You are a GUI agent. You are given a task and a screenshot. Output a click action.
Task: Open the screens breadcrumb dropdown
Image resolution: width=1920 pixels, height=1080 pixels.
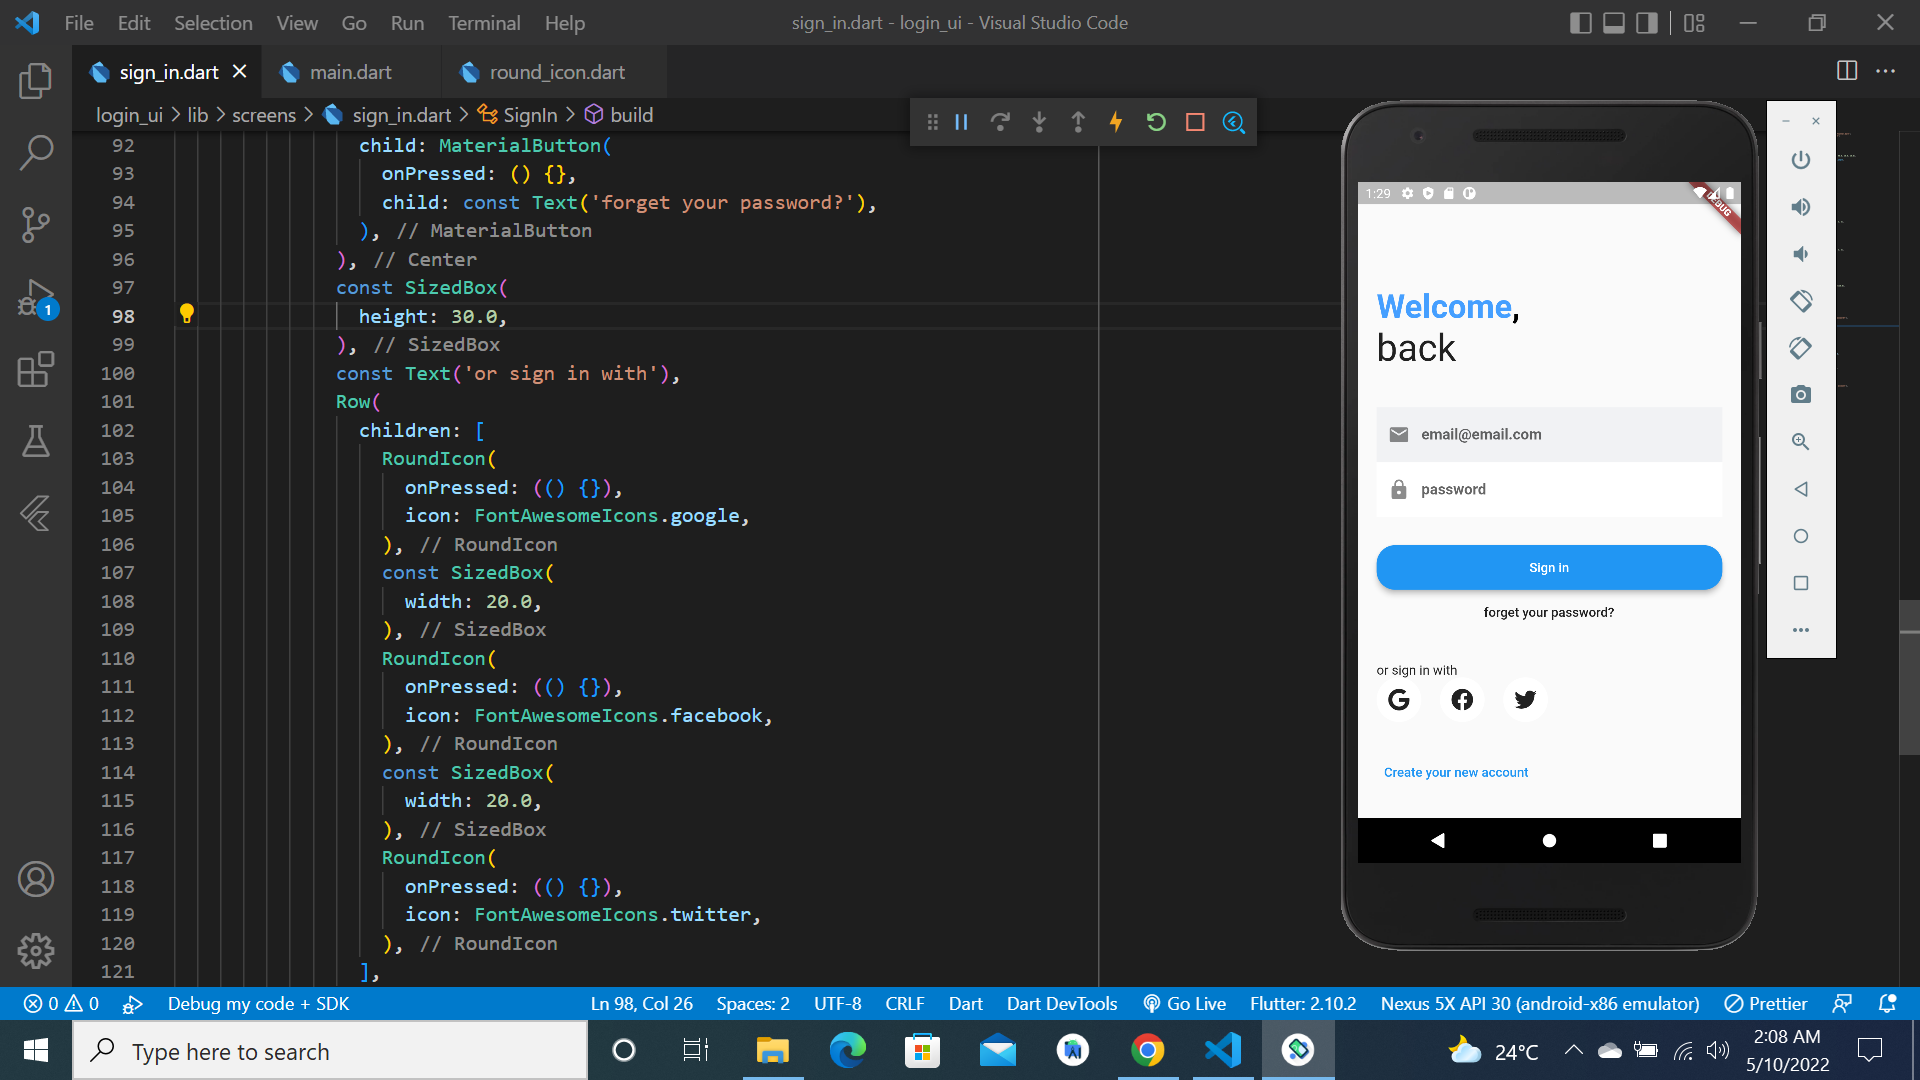(263, 114)
